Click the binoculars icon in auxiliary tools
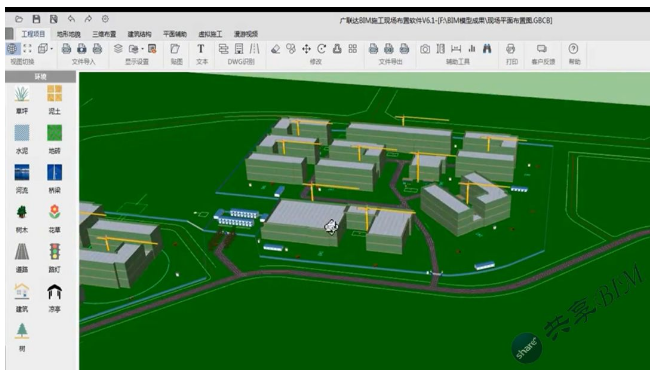 coord(487,49)
